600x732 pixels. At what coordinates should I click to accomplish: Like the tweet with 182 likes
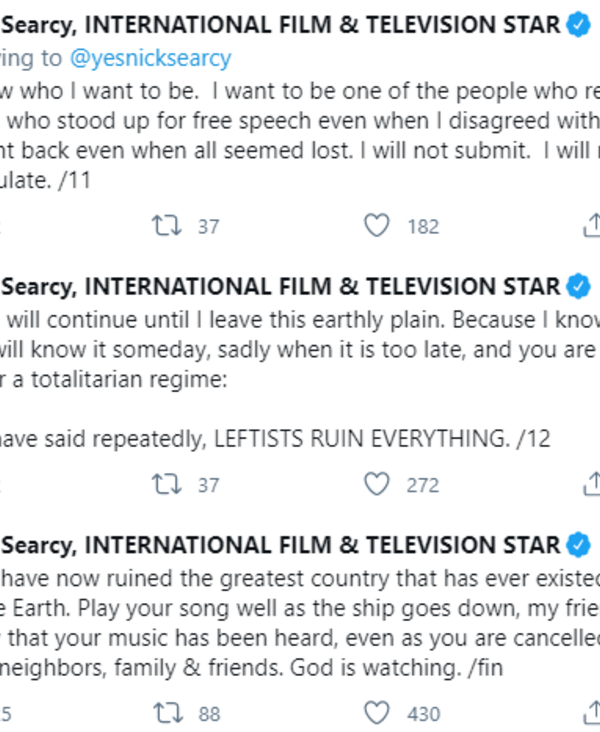point(377,226)
